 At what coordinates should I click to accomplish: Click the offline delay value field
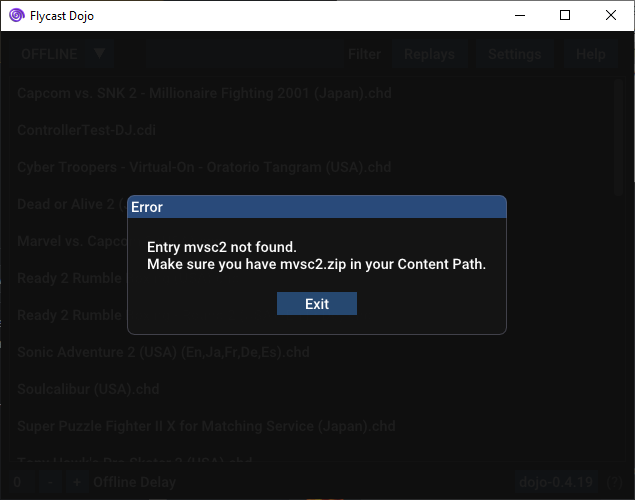(21, 482)
